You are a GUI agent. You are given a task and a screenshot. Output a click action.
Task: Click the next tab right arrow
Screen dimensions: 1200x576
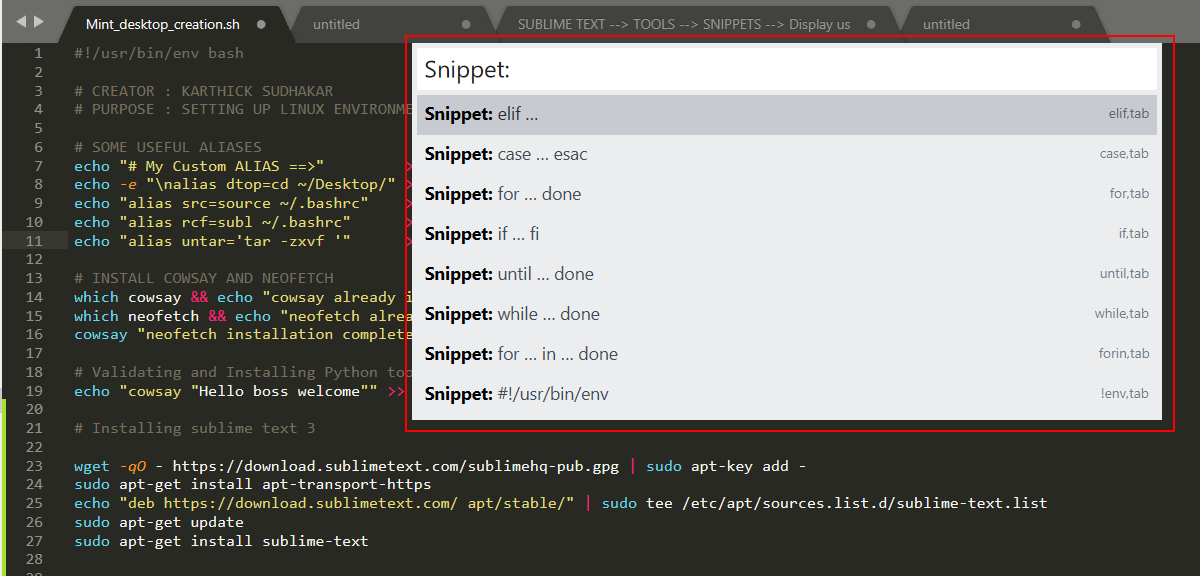pyautogui.click(x=39, y=21)
